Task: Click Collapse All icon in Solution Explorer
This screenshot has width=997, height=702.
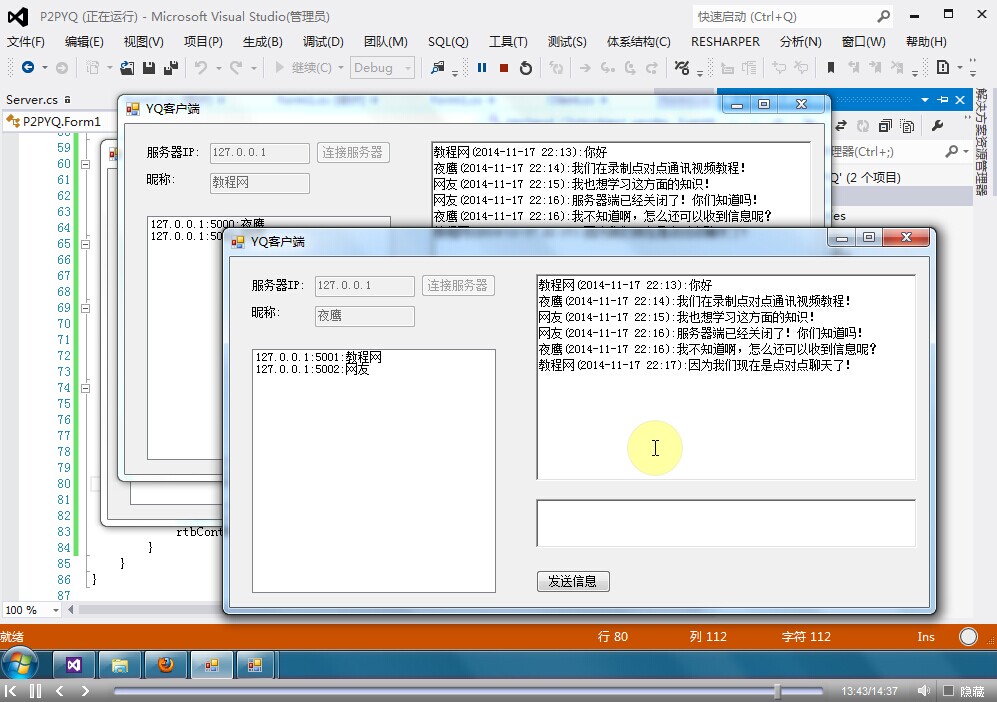Action: point(885,126)
